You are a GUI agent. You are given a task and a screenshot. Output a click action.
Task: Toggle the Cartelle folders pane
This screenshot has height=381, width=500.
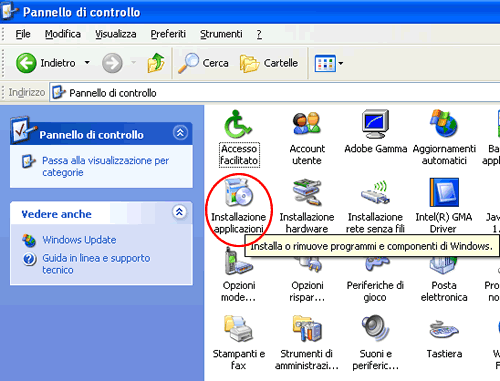click(x=269, y=63)
